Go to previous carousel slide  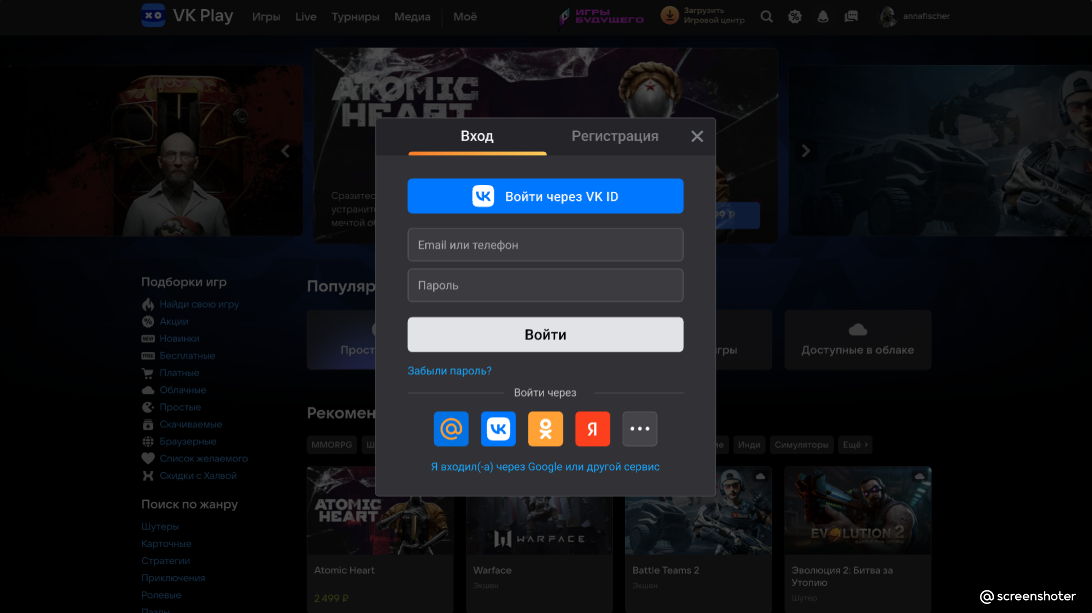point(286,151)
